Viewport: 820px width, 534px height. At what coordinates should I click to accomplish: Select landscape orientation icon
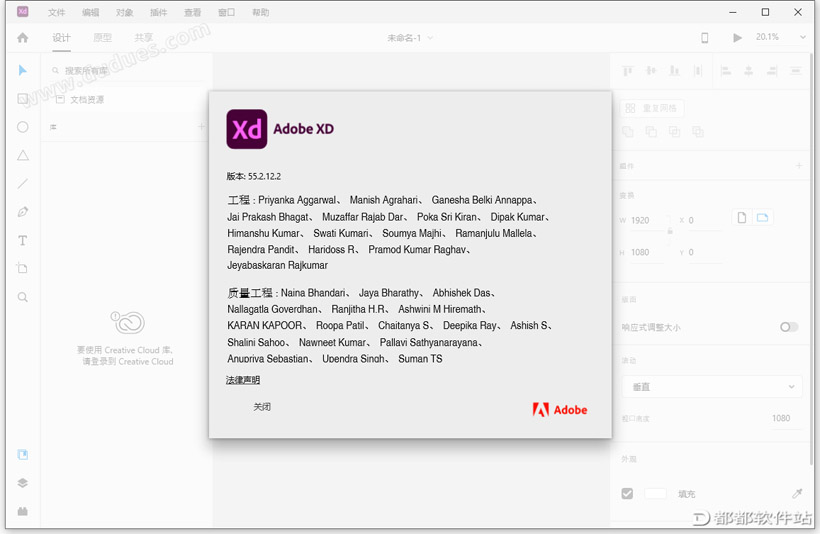point(762,218)
